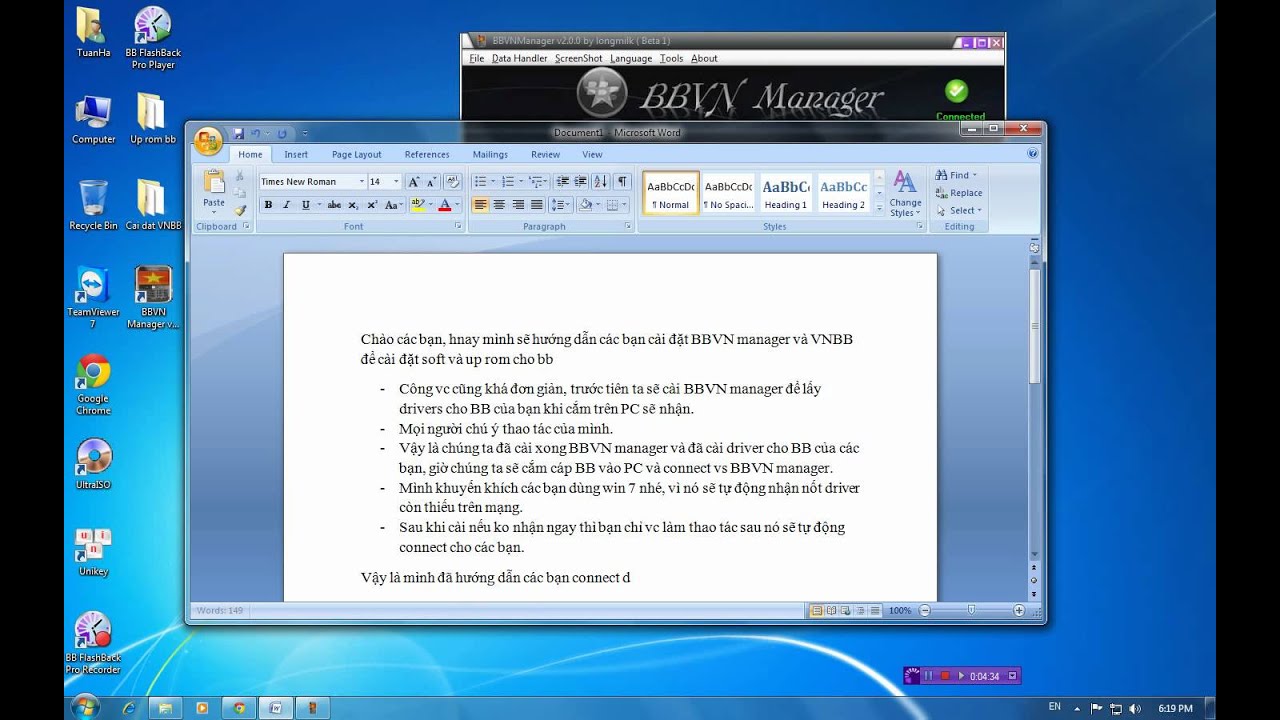Click Zoom In plus button
The image size is (1280, 720).
[x=1019, y=610]
